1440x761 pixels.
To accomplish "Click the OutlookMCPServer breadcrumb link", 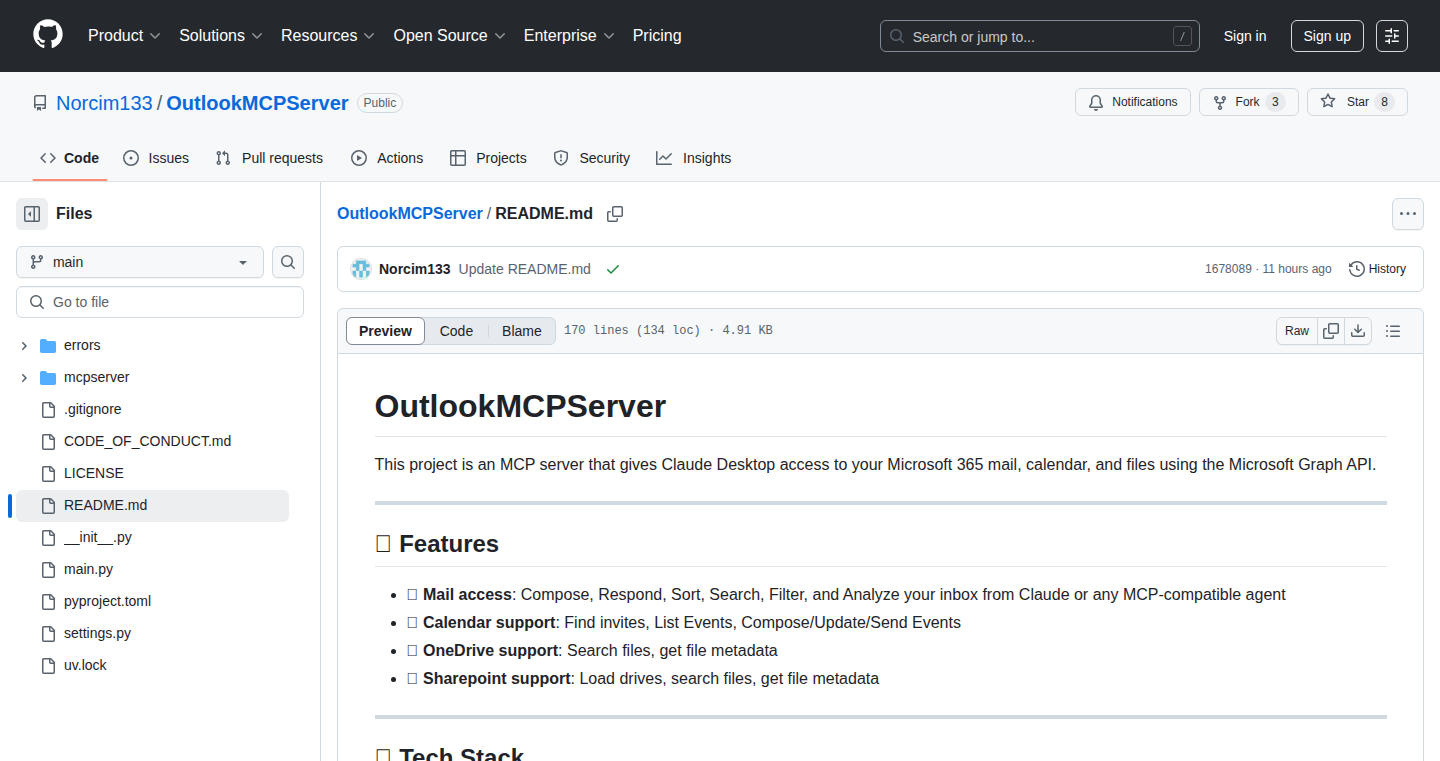I will (x=410, y=214).
